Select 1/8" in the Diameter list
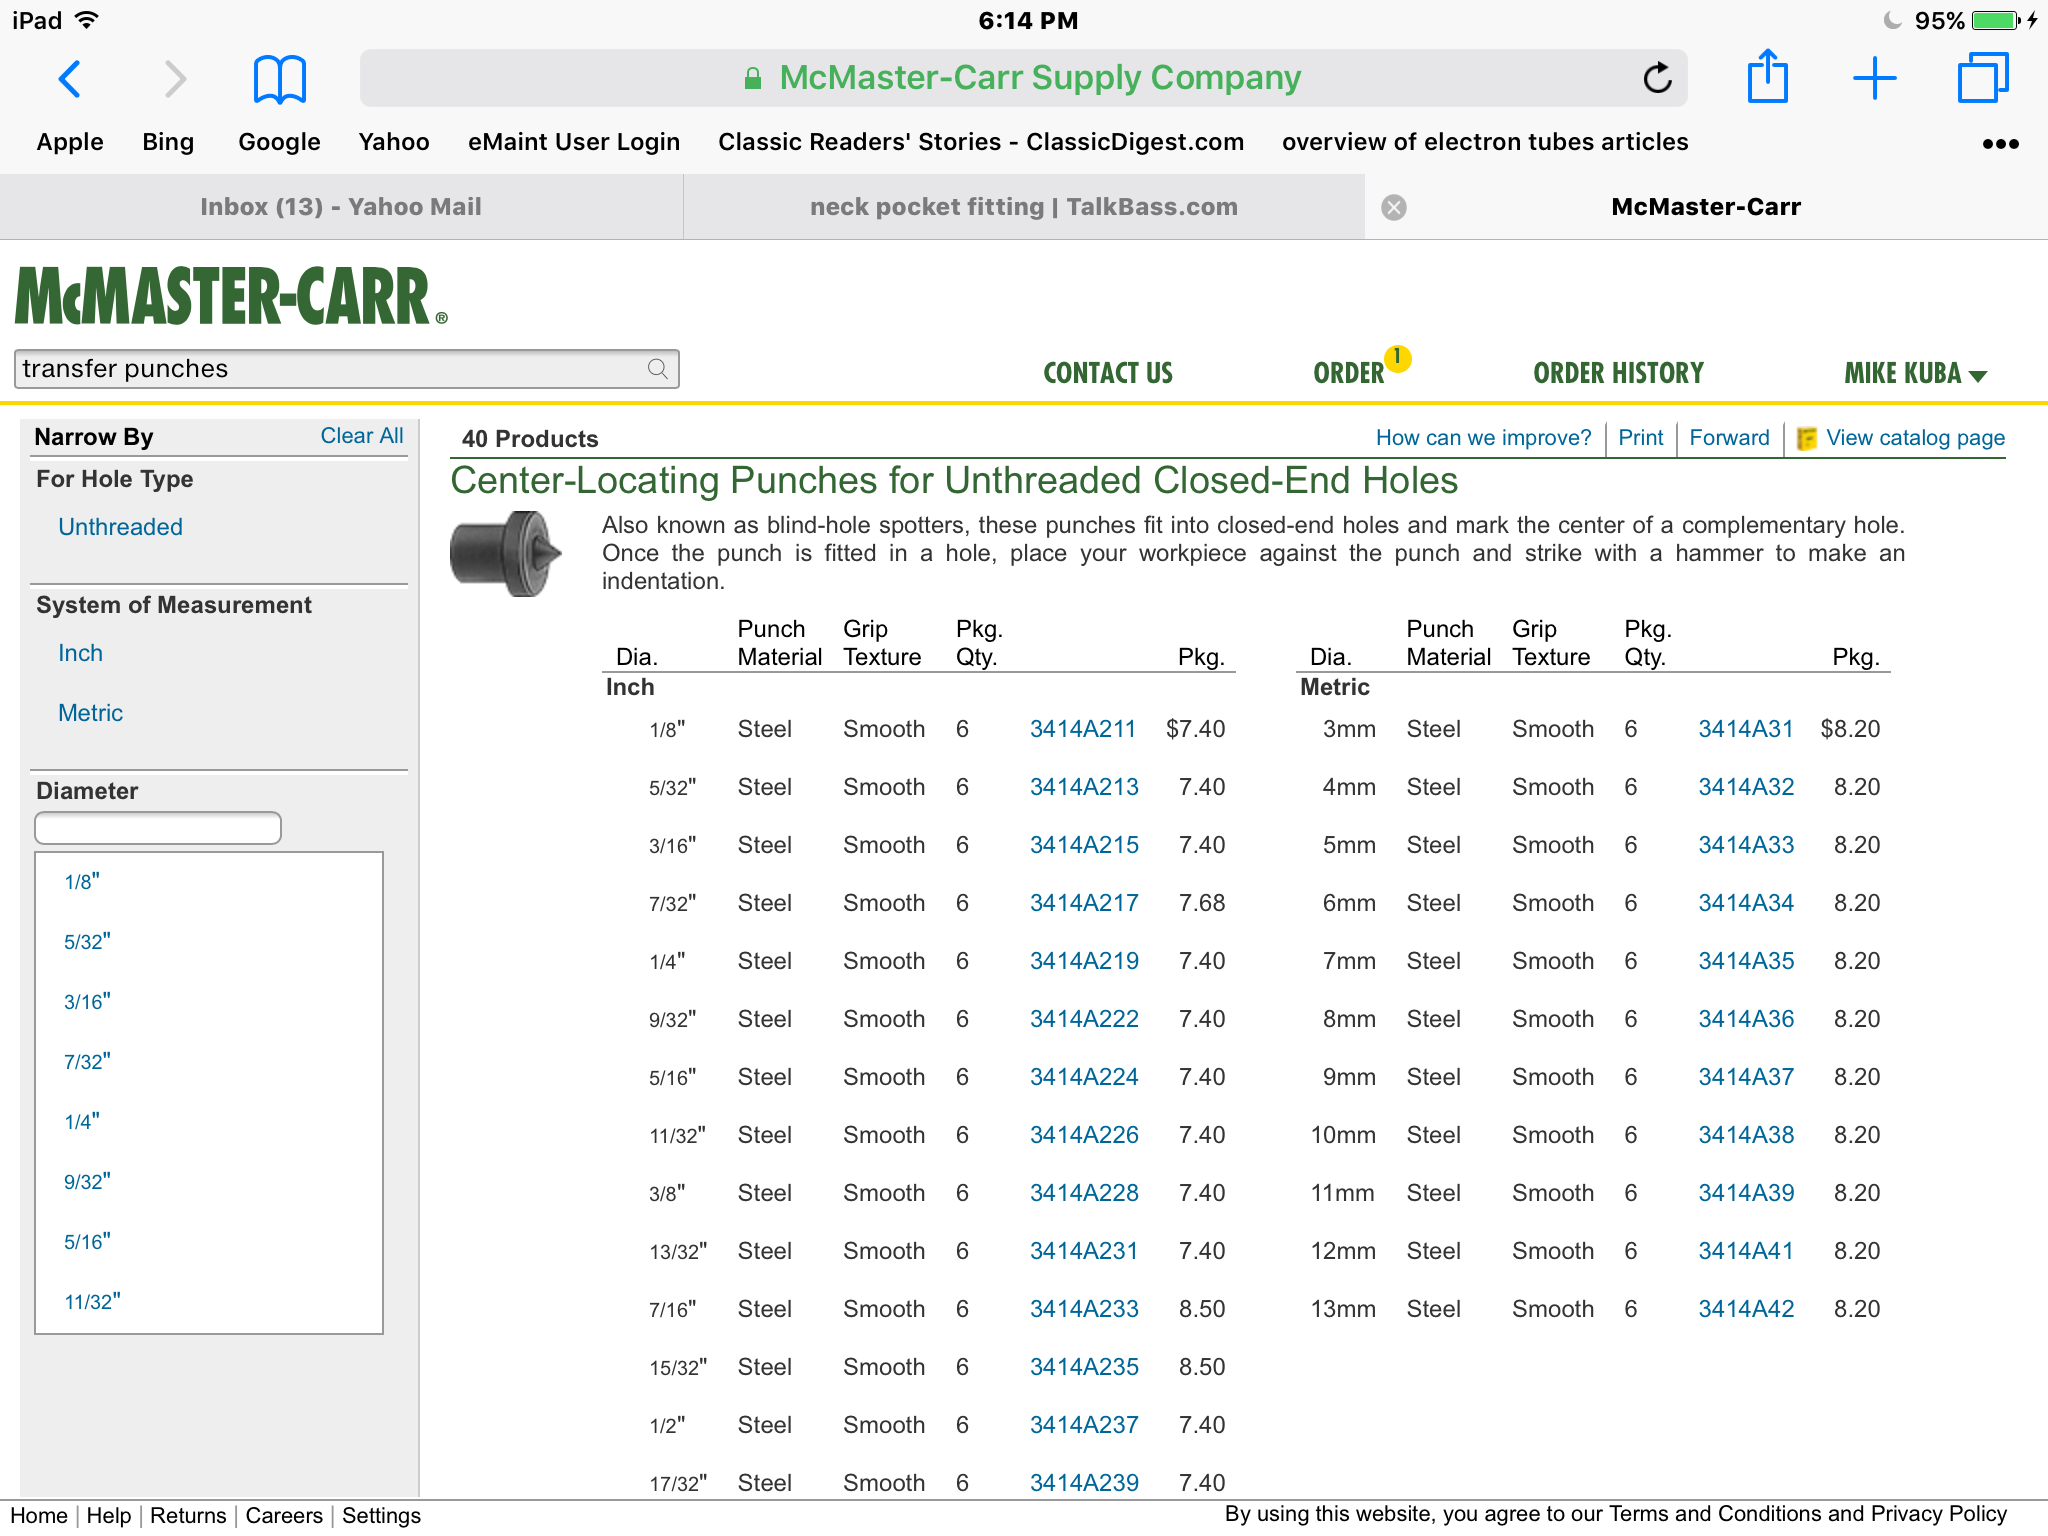Screen dimensions: 2048x1536 [82, 882]
